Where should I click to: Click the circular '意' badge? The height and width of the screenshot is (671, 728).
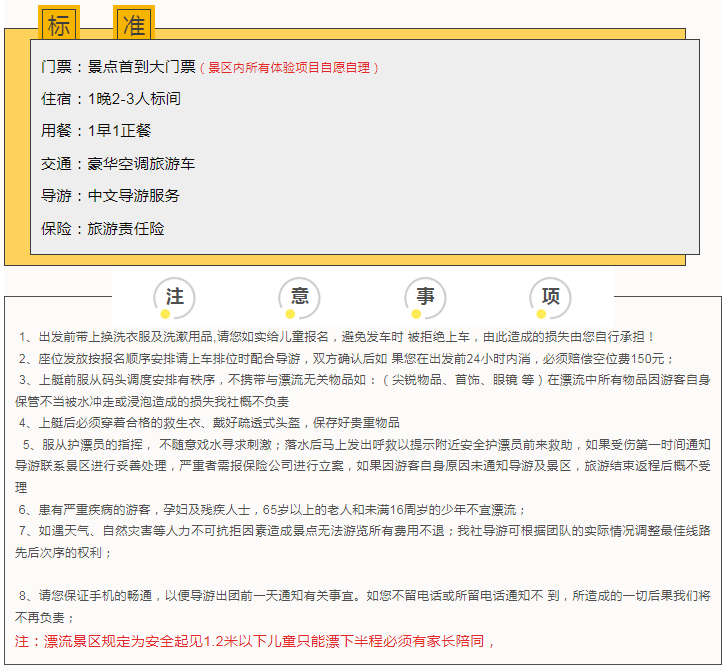tap(299, 298)
